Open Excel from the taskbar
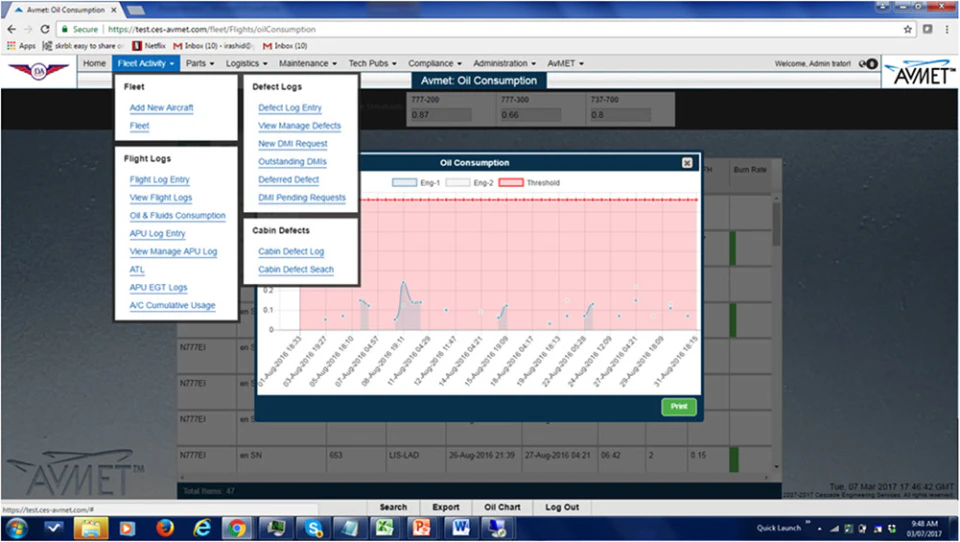 [x=384, y=528]
